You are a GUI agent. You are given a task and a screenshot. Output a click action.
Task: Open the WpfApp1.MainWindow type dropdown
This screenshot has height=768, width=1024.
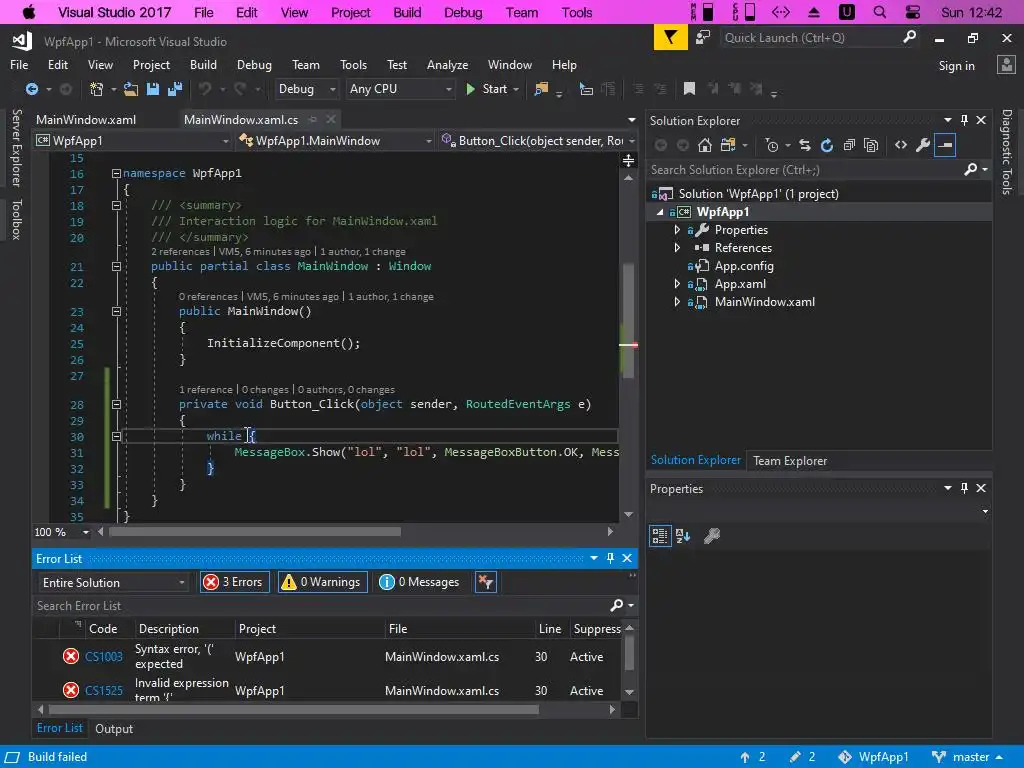click(336, 141)
